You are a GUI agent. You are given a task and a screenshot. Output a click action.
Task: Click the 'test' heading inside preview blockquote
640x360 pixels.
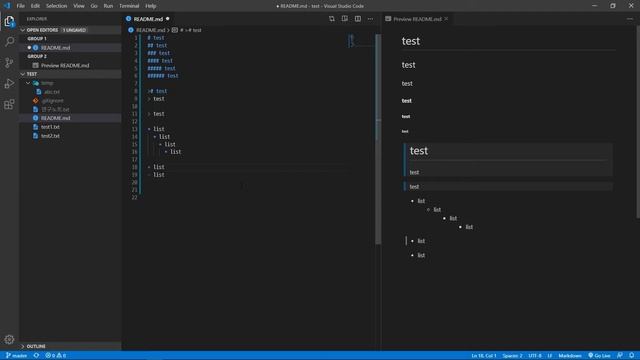(x=419, y=151)
